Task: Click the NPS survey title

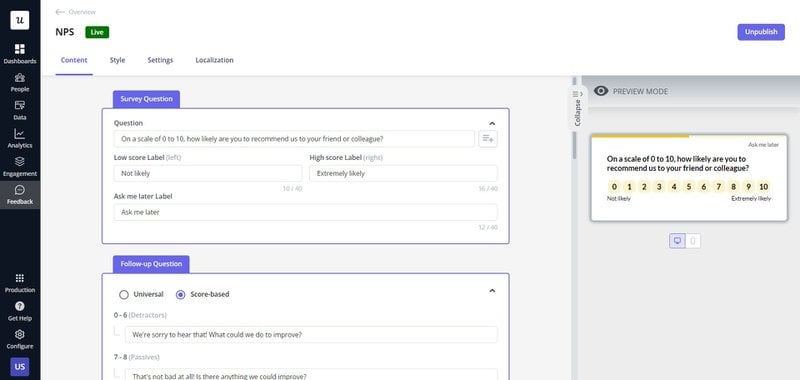Action: coord(65,32)
